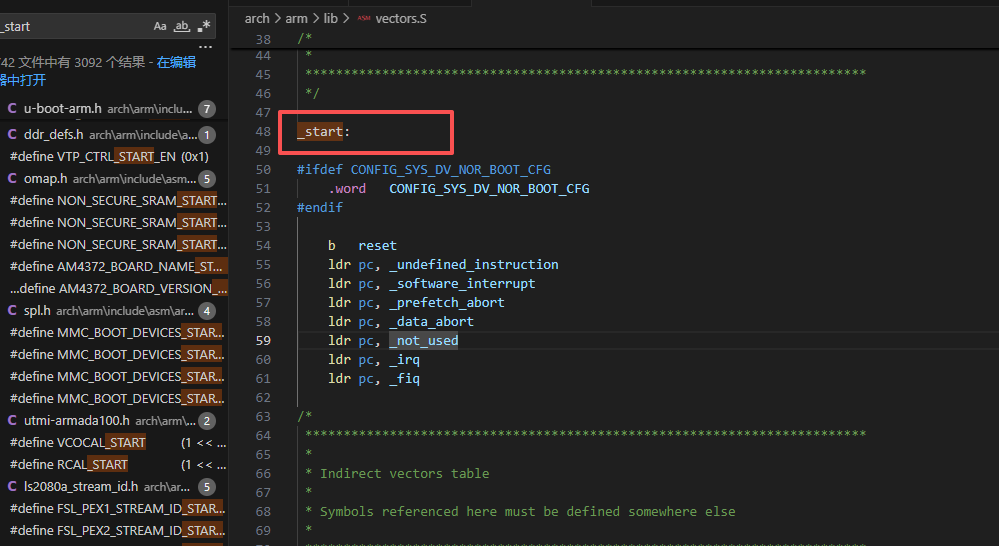Click result count badge 7 for u-boot-arm.h
Image resolution: width=999 pixels, height=546 pixels.
pos(207,109)
